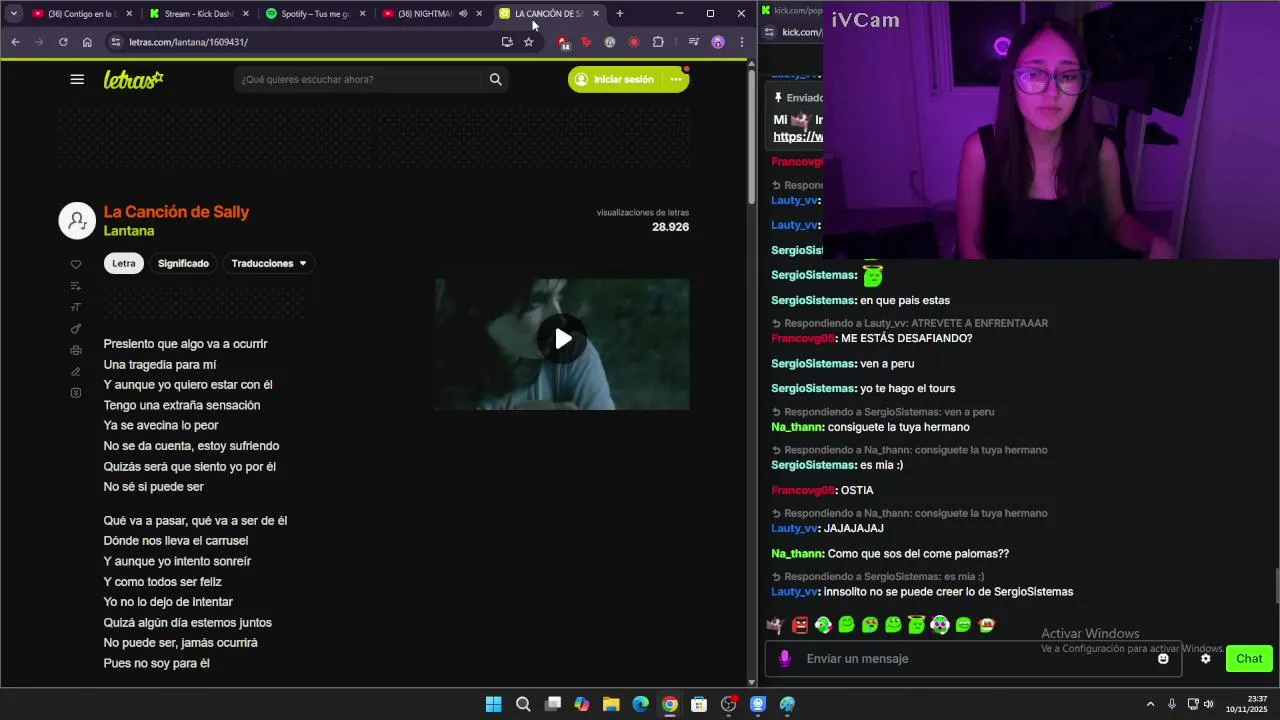Select the Letra tab
Viewport: 1280px width, 720px height.
coord(124,263)
